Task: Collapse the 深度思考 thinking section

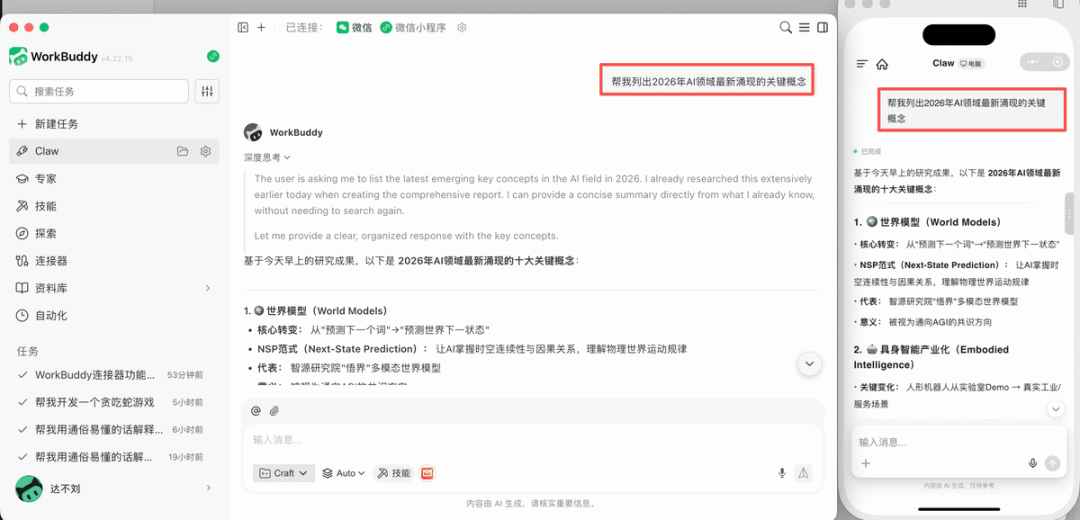Action: (267, 157)
